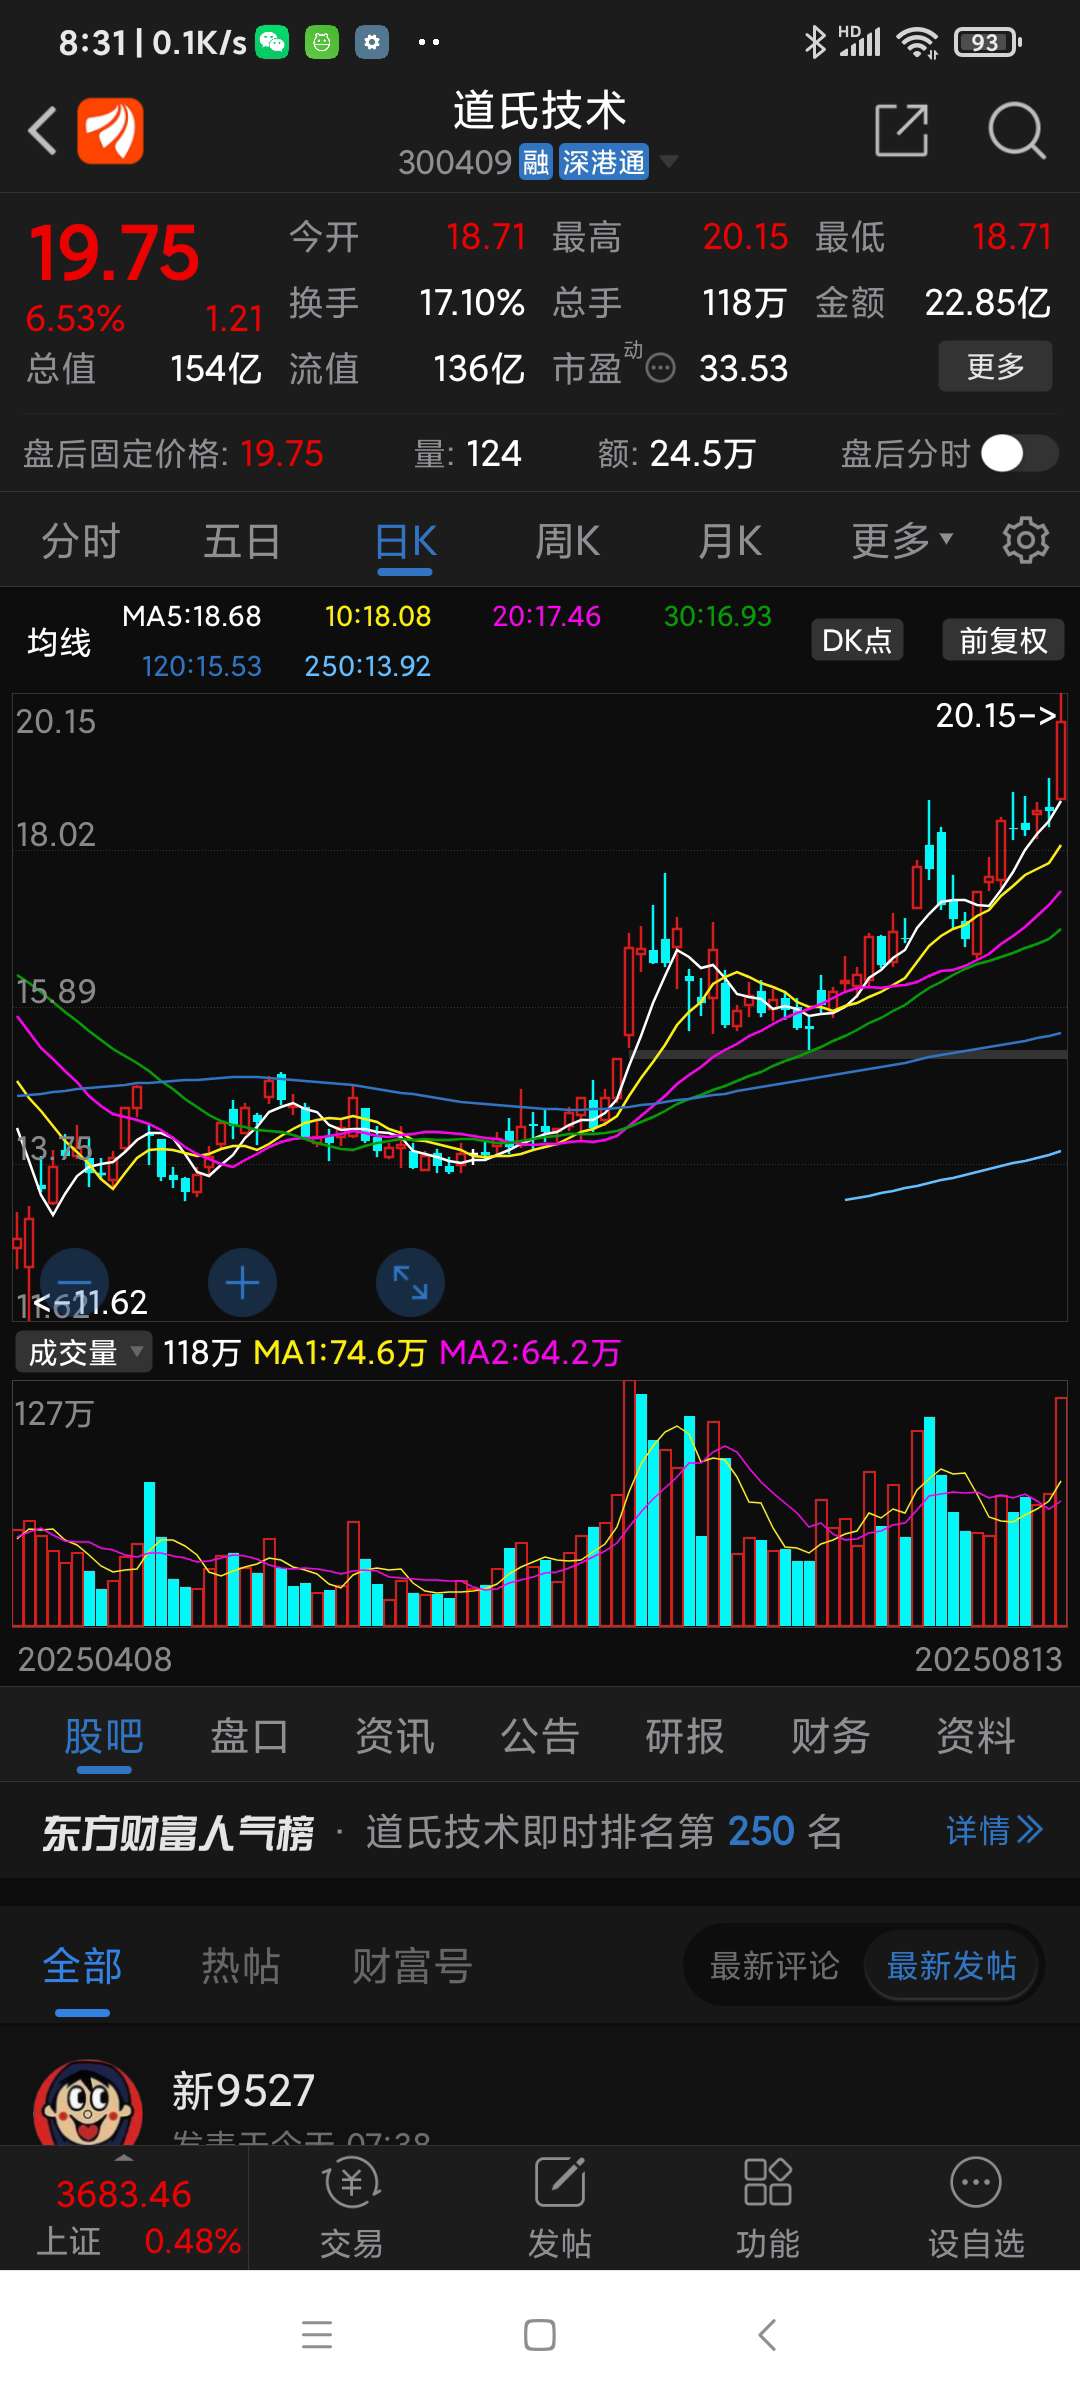This screenshot has width=1080, height=2400.
Task: Tap avatar of user 新9527
Action: click(x=88, y=2103)
